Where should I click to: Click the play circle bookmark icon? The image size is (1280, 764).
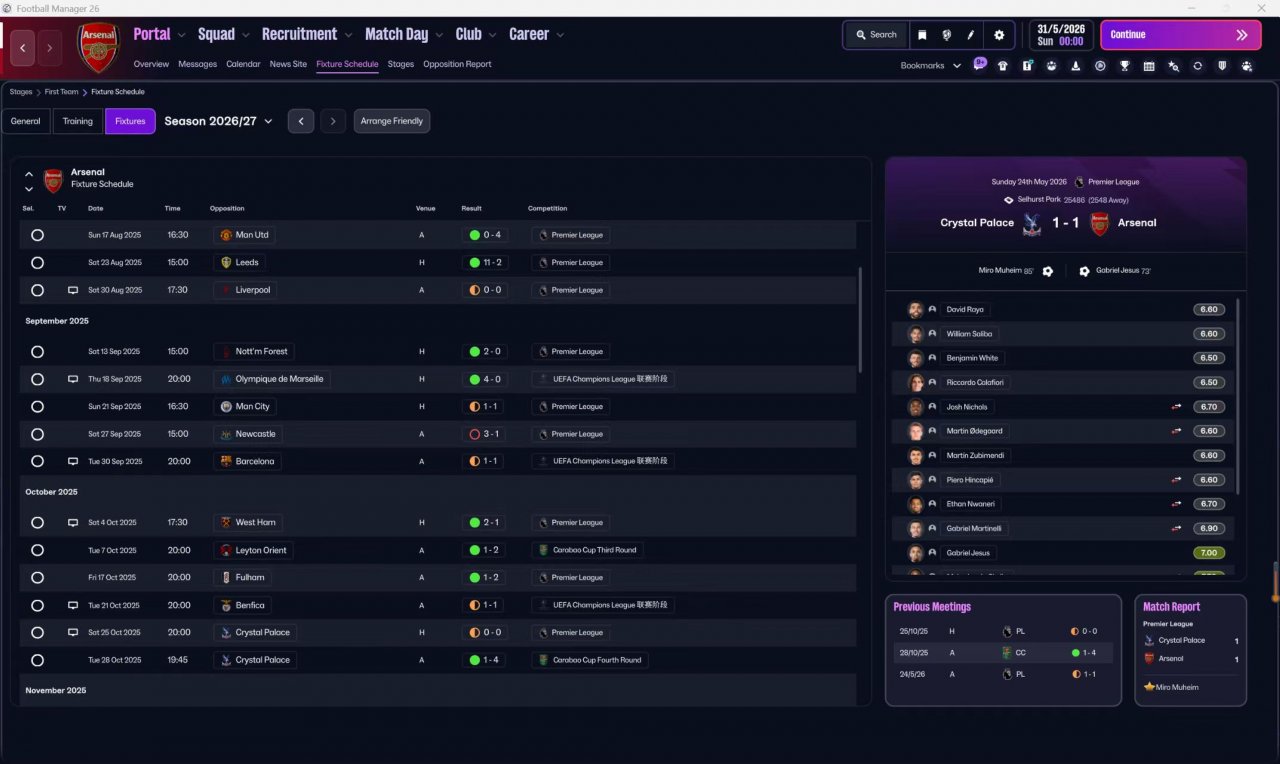point(1100,66)
